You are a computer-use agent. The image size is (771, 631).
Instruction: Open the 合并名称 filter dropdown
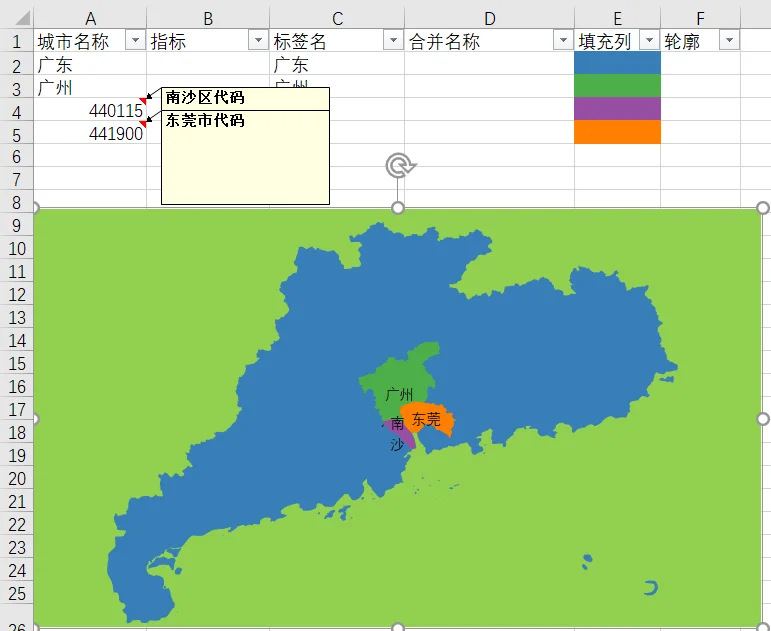pos(563,40)
